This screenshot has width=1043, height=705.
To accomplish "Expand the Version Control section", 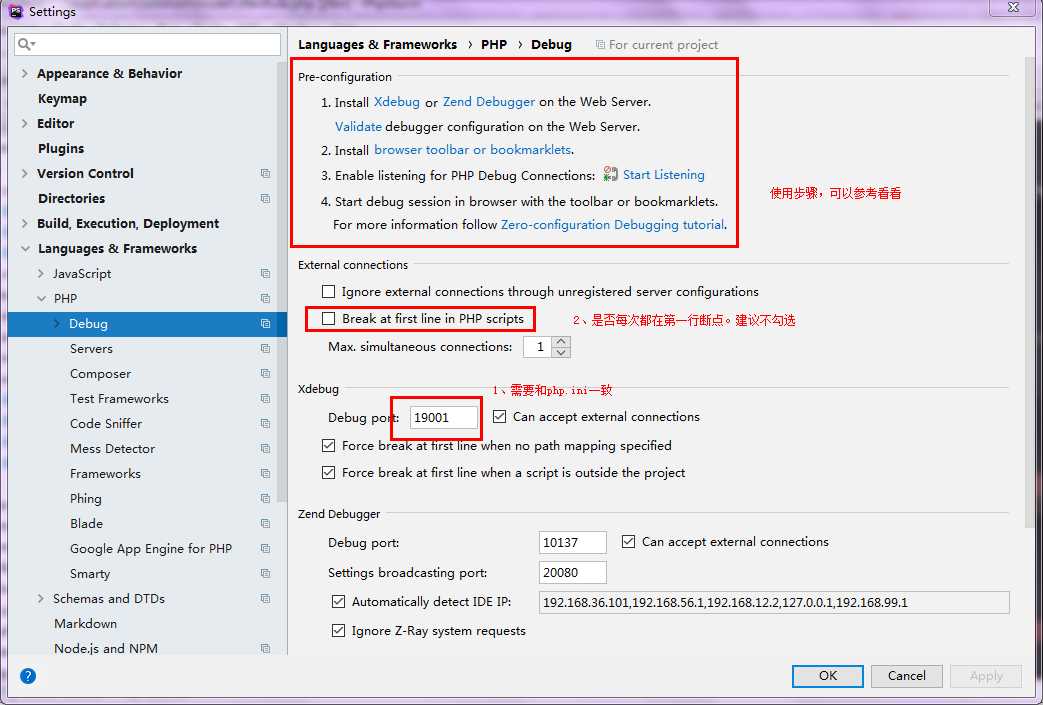I will 25,174.
